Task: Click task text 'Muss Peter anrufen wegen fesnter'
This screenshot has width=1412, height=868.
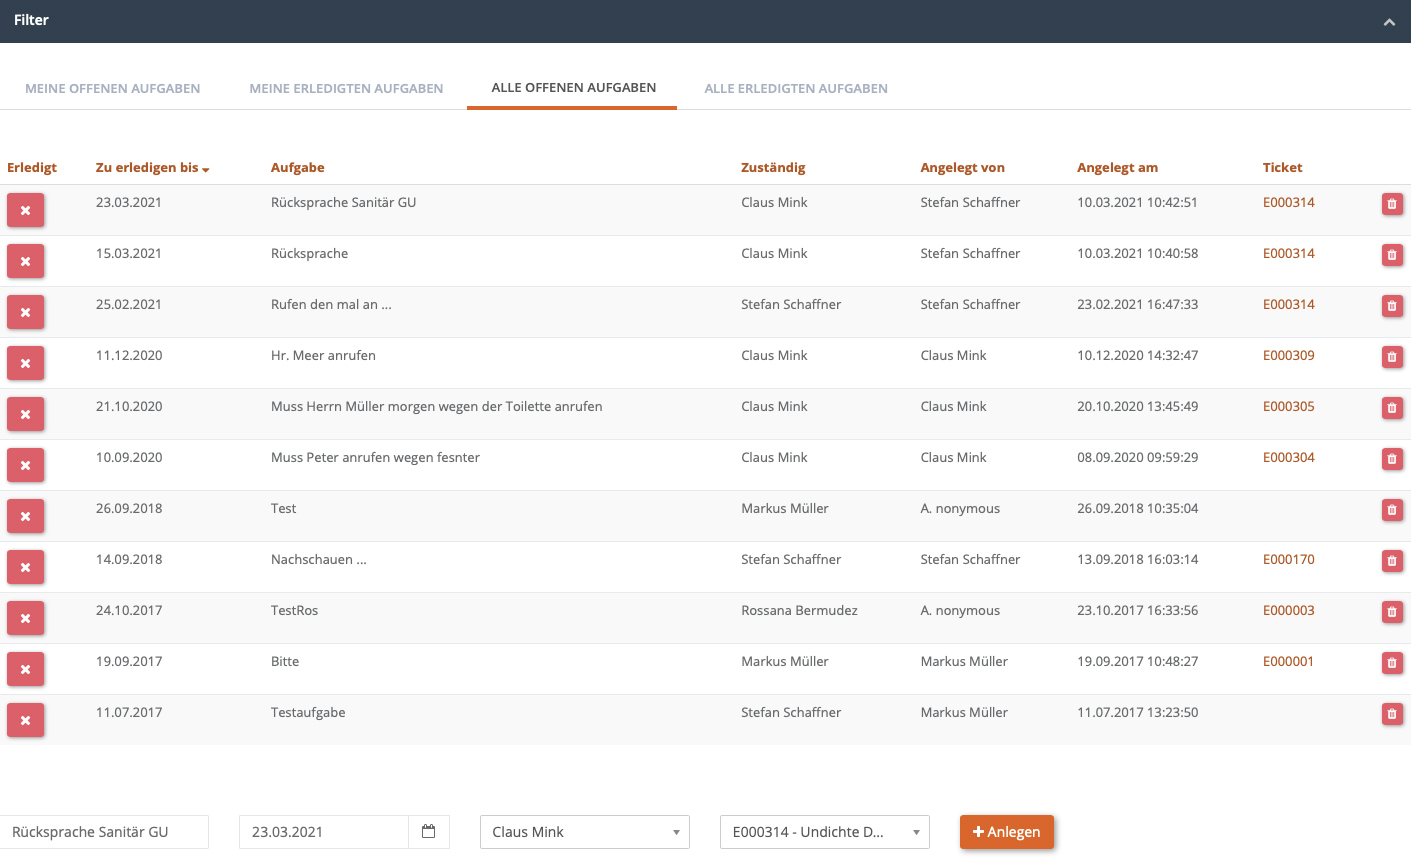Action: pos(375,457)
